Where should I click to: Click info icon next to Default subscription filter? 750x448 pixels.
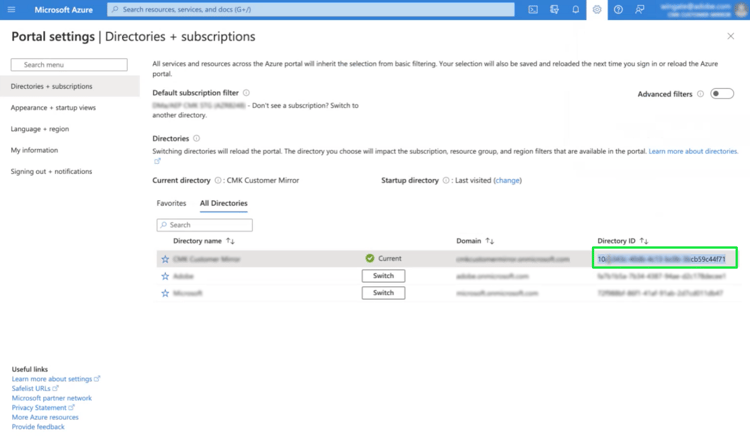click(246, 93)
